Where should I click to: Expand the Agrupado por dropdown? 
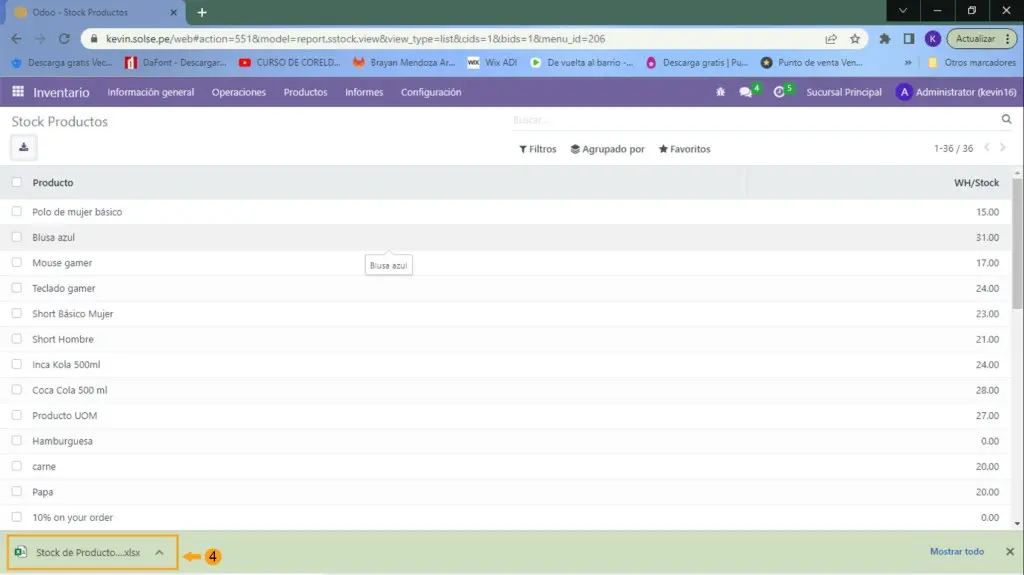pos(607,149)
